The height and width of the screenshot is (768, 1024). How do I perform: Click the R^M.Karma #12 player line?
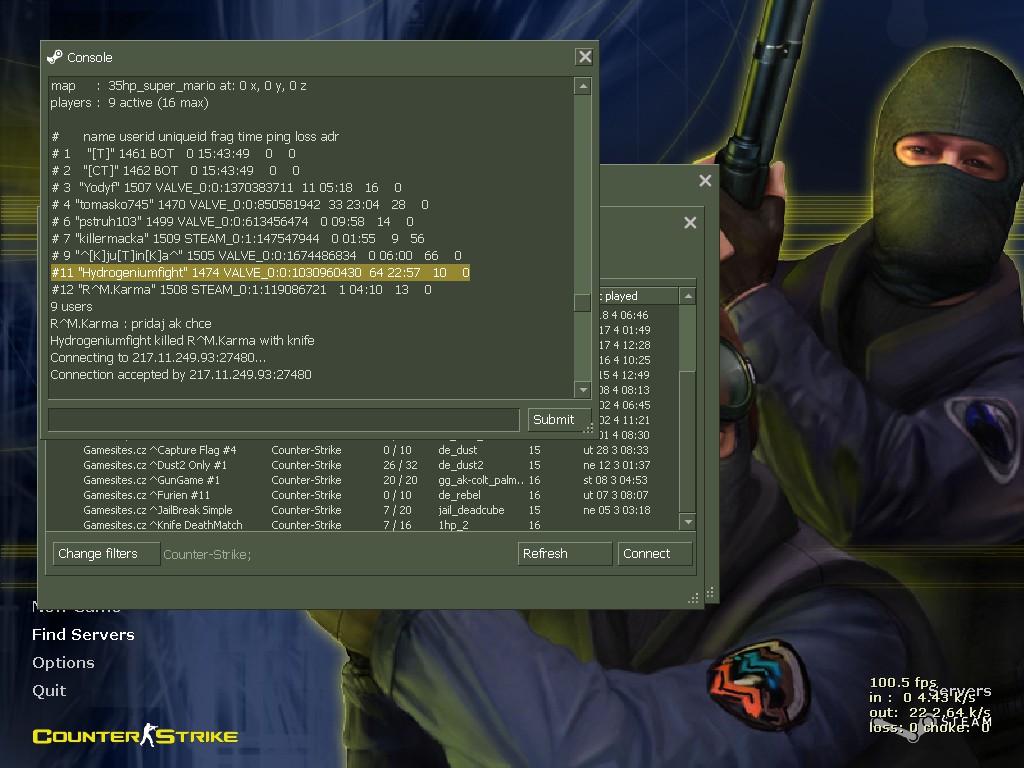241,289
